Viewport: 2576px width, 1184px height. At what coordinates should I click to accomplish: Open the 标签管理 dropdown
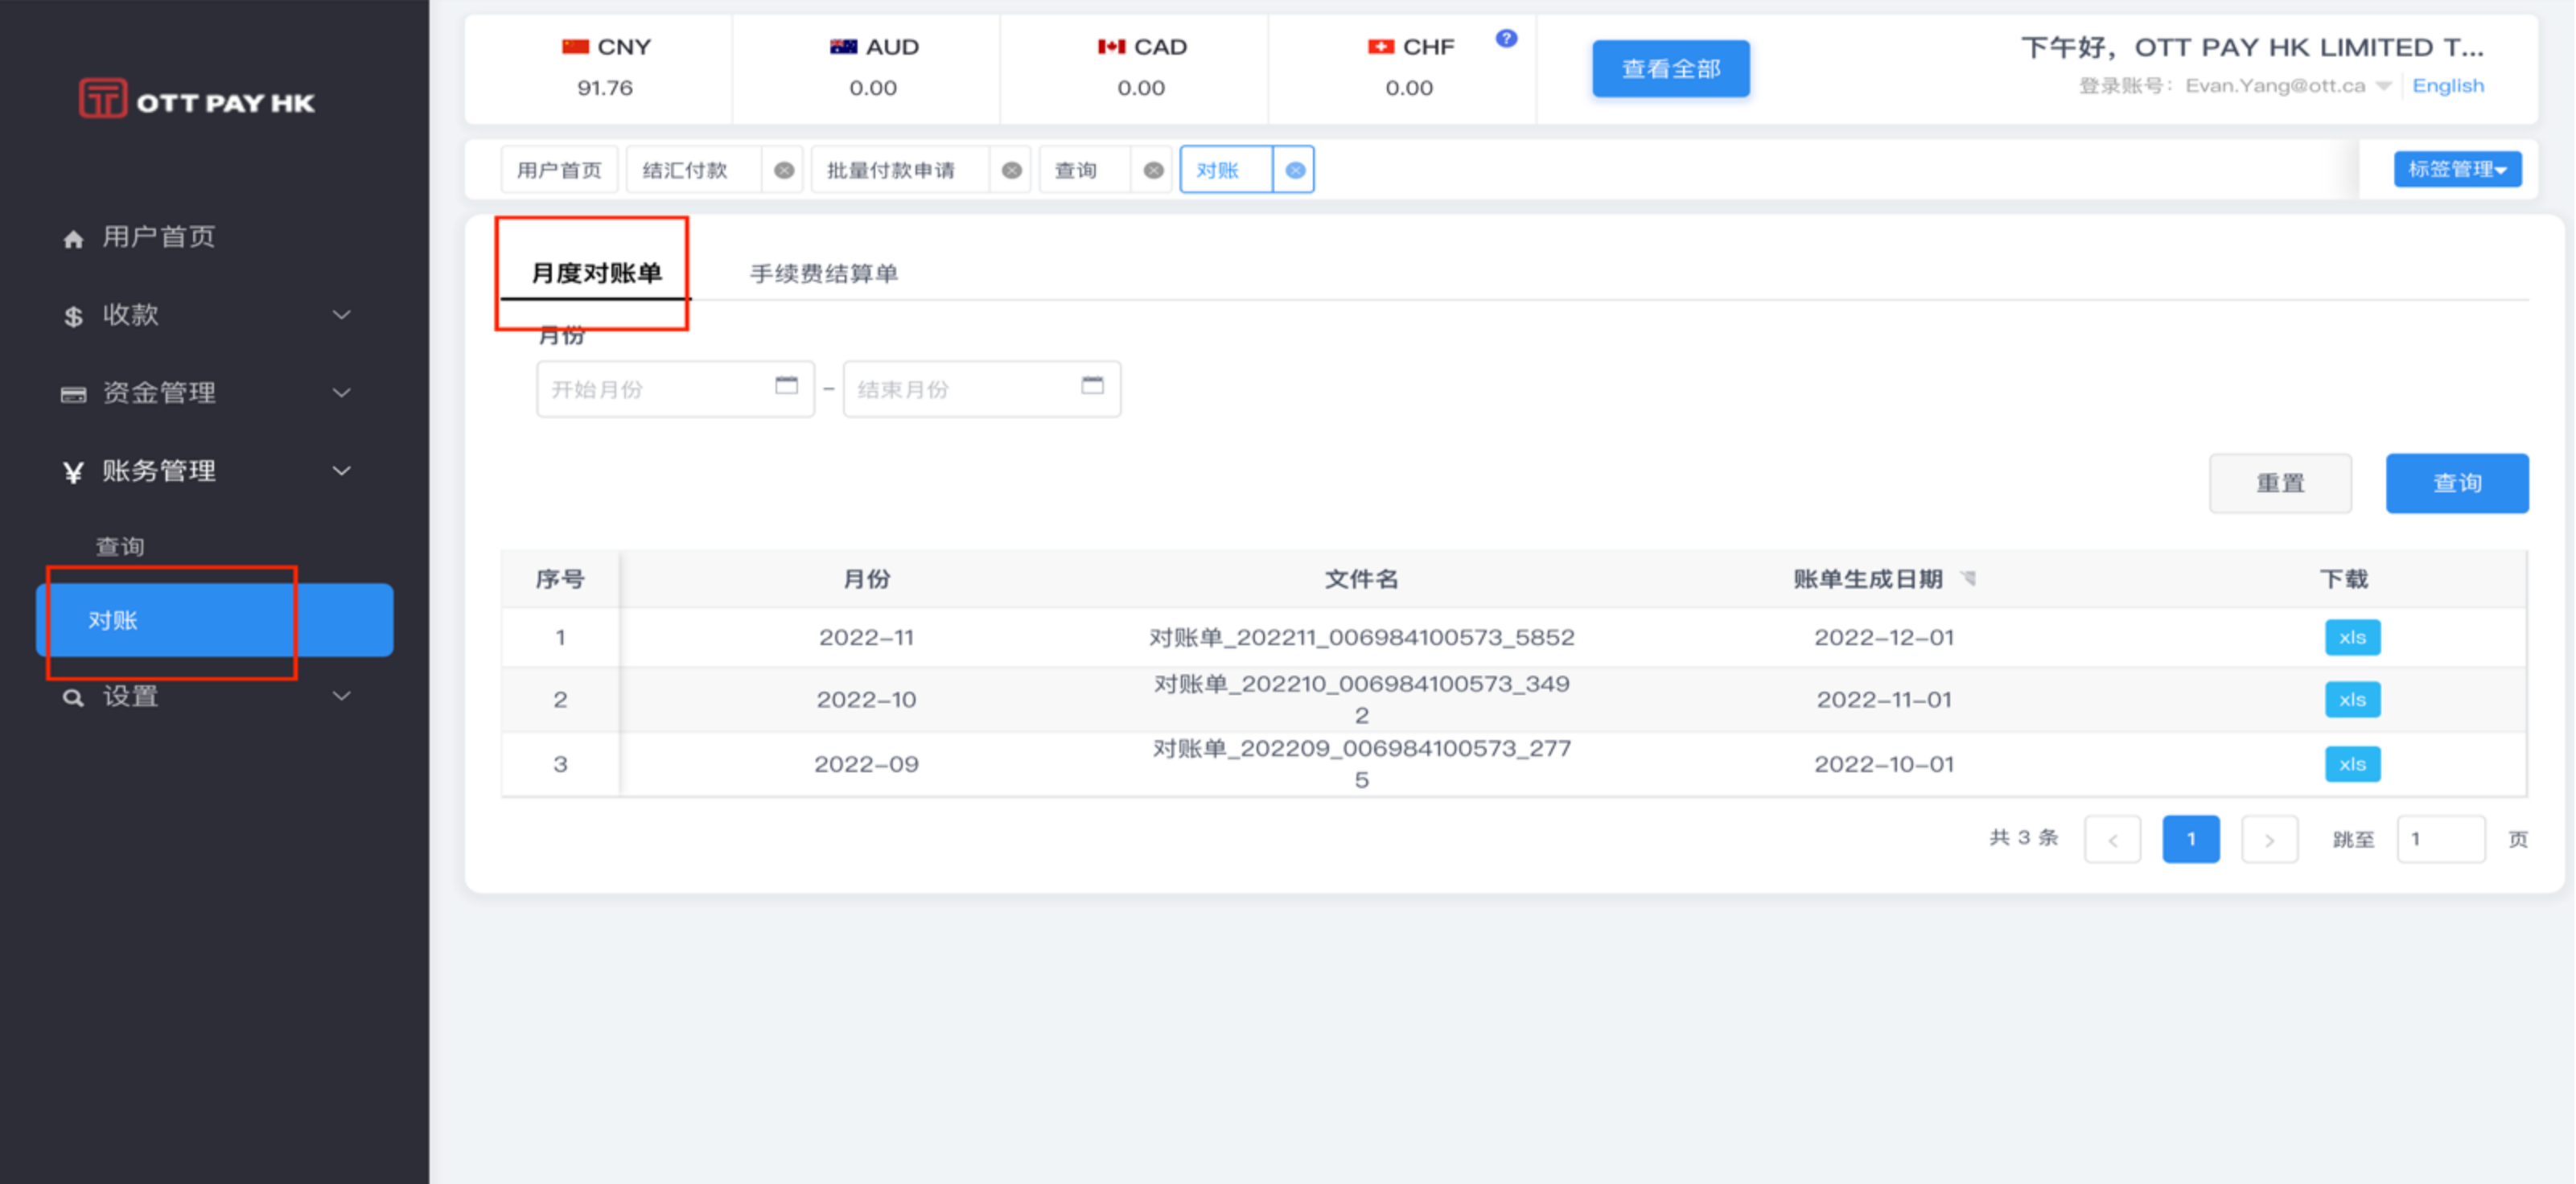pyautogui.click(x=2457, y=169)
